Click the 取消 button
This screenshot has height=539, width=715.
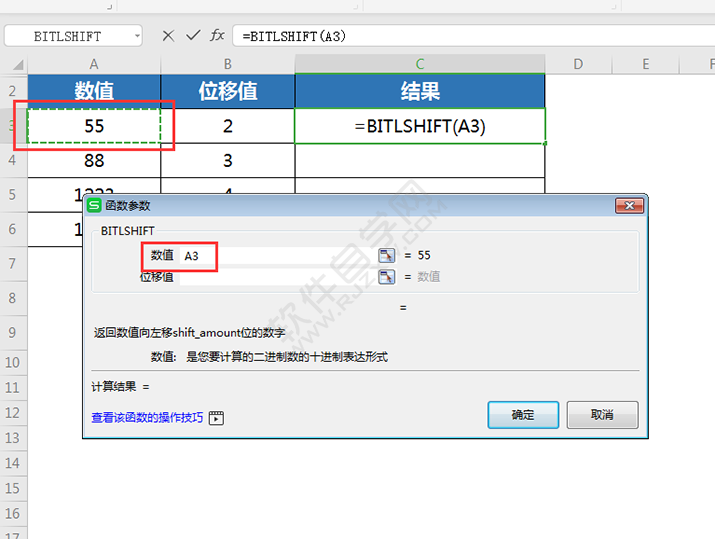(602, 415)
